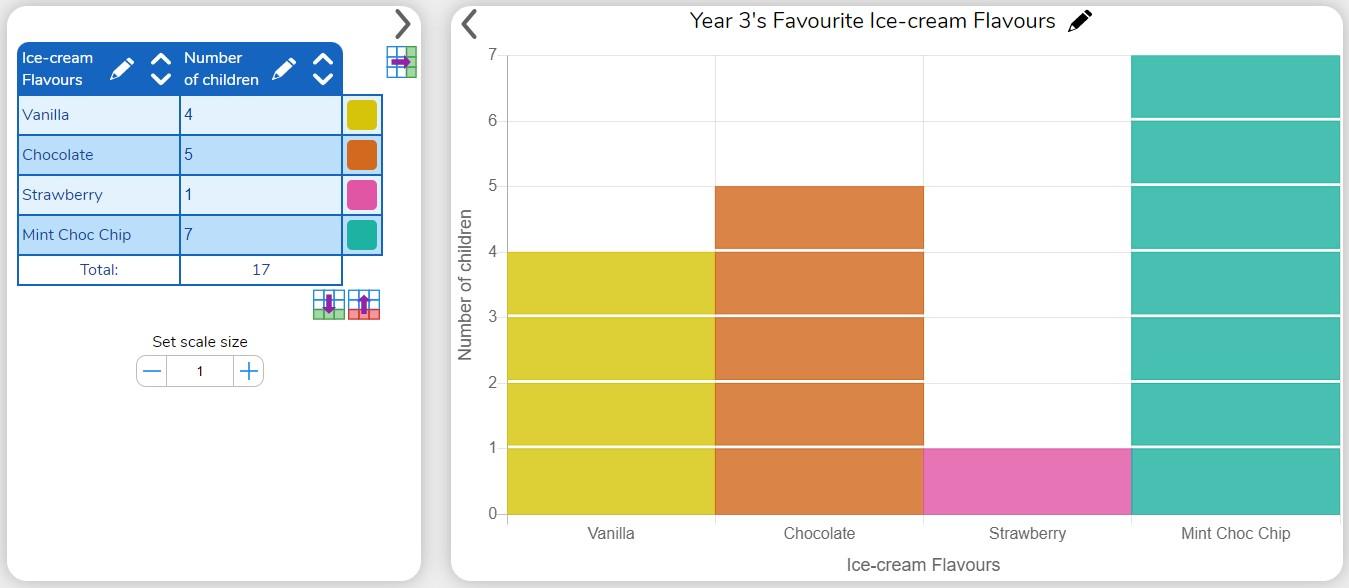The width and height of the screenshot is (1349, 588).
Task: Decrease the scale size with the minus button
Action: click(x=152, y=371)
